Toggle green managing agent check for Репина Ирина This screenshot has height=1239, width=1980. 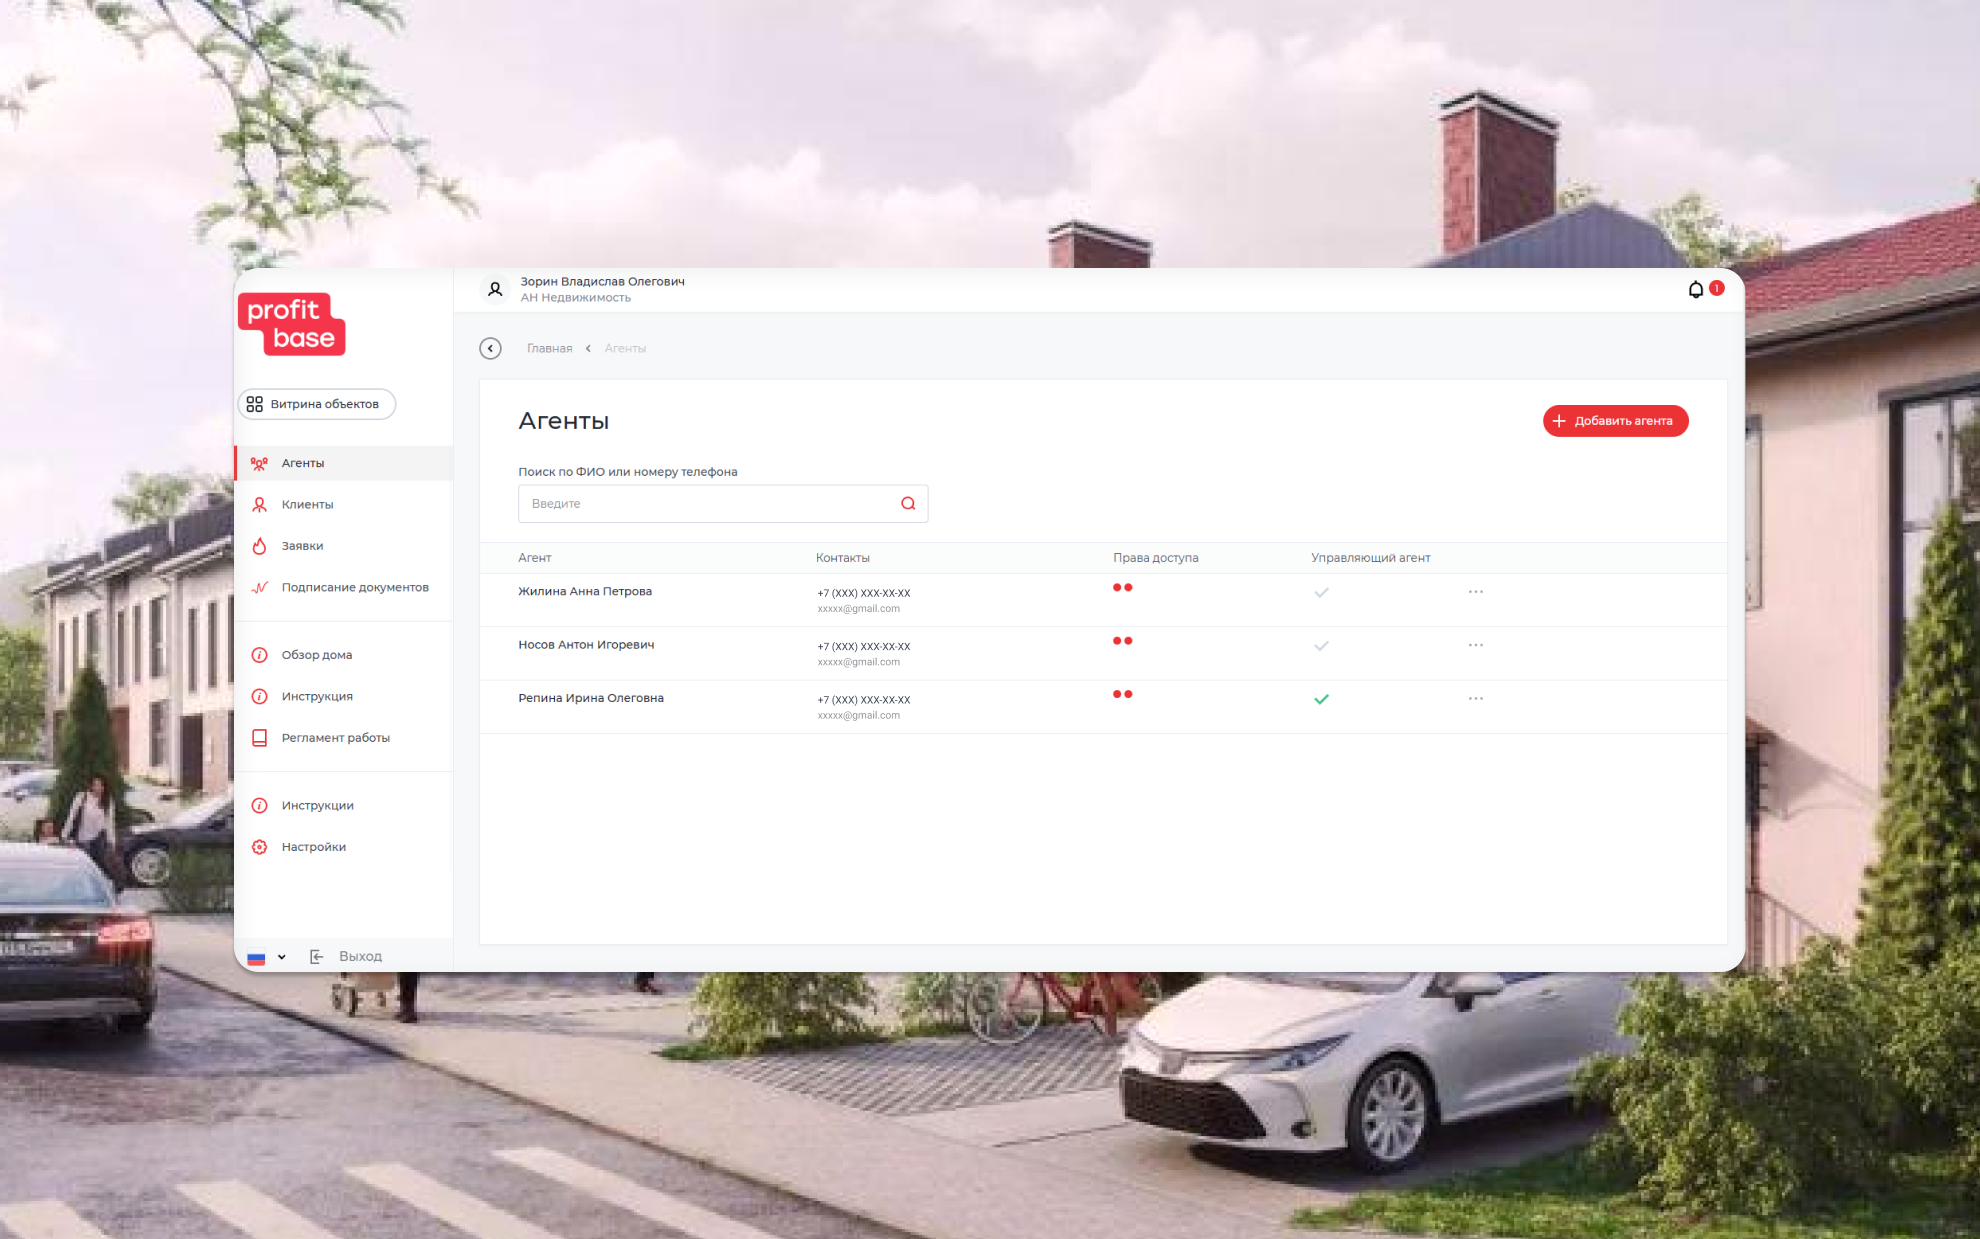point(1321,699)
